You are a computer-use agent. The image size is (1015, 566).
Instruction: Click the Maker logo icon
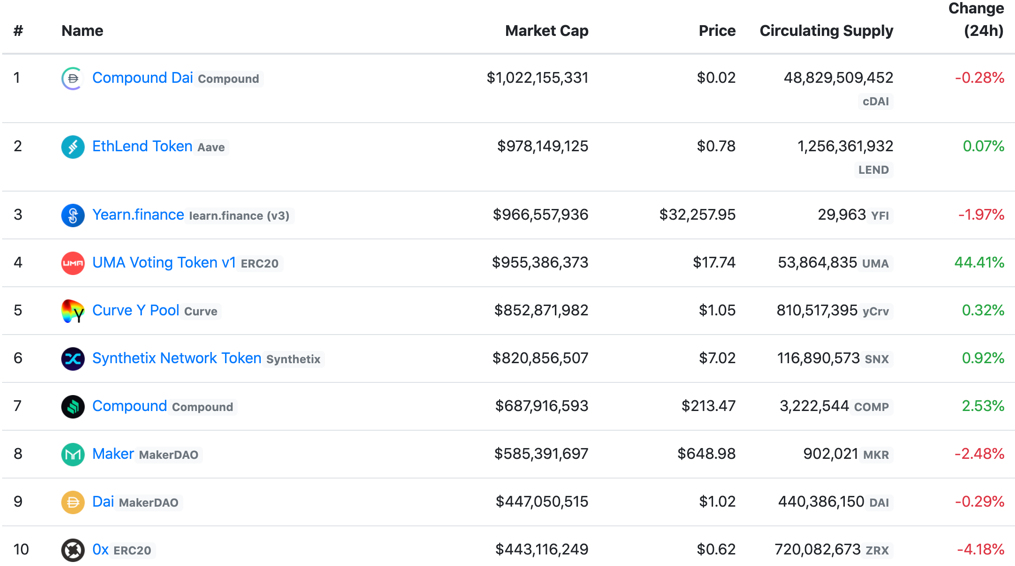72,455
